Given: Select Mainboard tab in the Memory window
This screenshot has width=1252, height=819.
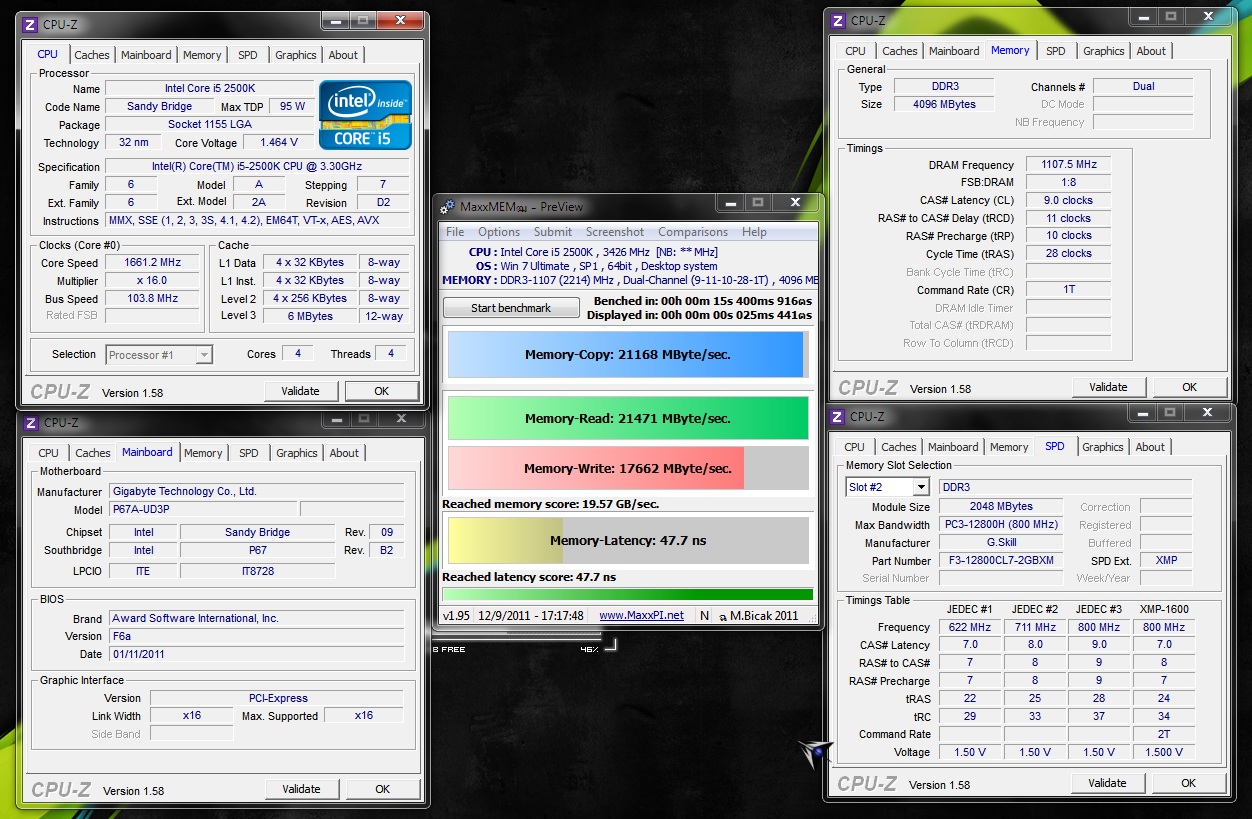Looking at the screenshot, I should click(x=954, y=51).
